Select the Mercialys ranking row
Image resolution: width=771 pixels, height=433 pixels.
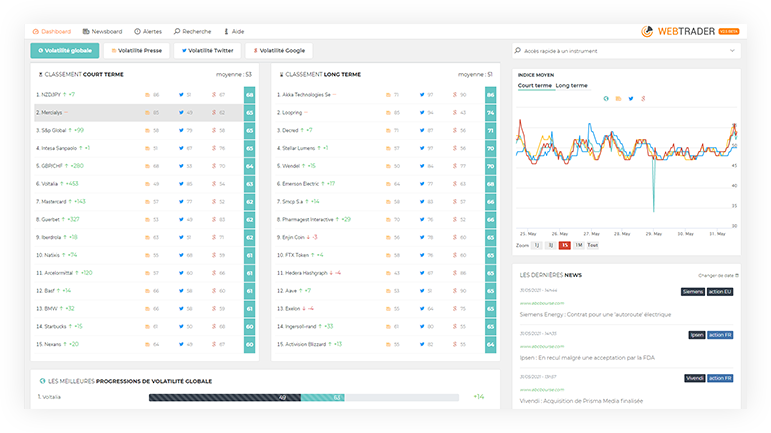[x=145, y=113]
